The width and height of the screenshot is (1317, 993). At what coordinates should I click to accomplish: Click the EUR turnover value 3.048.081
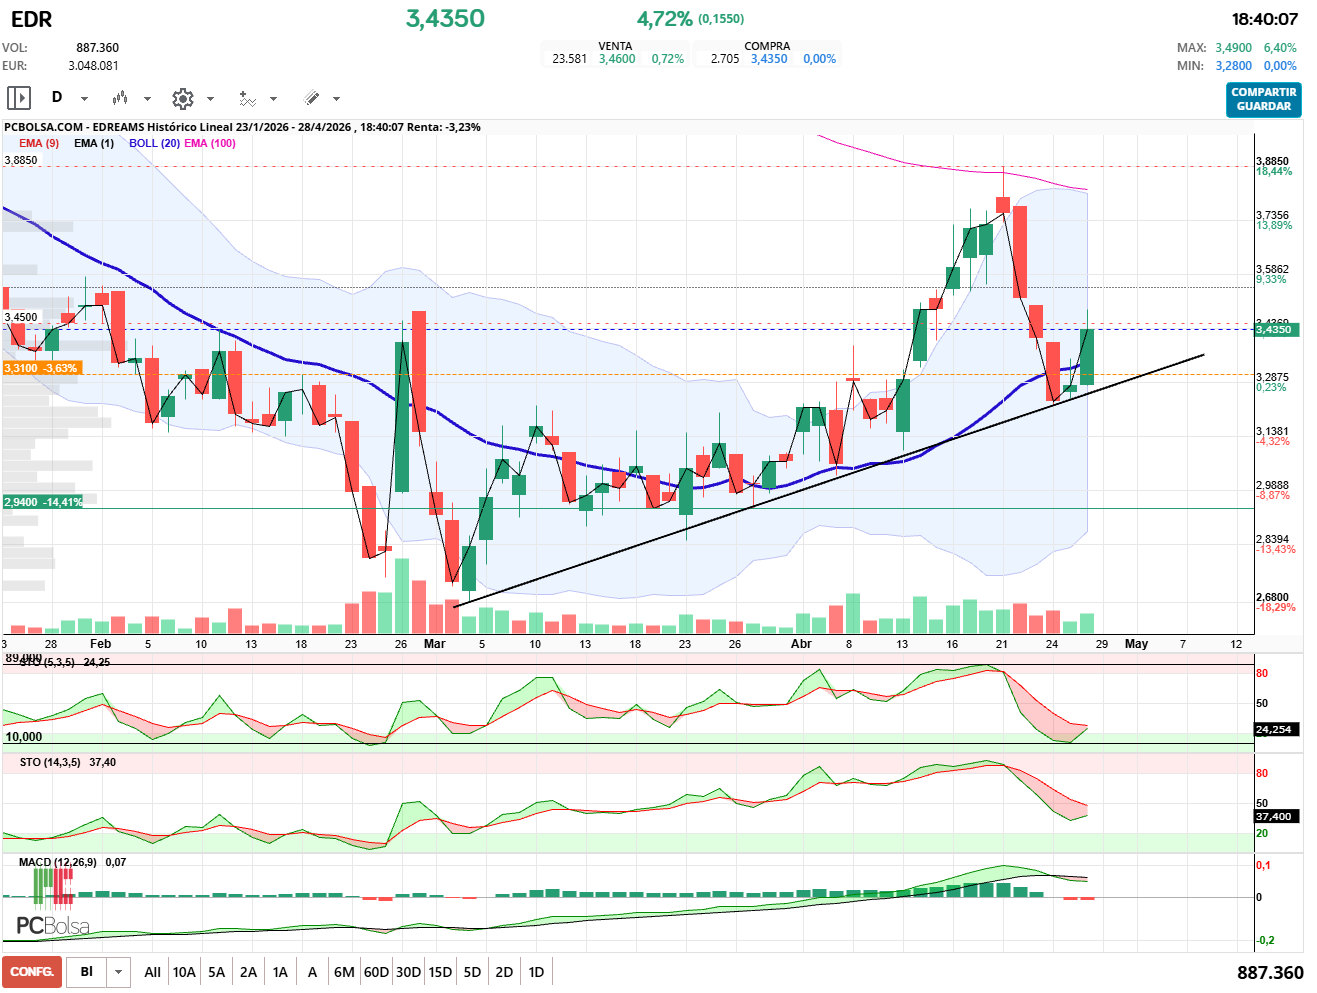pyautogui.click(x=94, y=66)
